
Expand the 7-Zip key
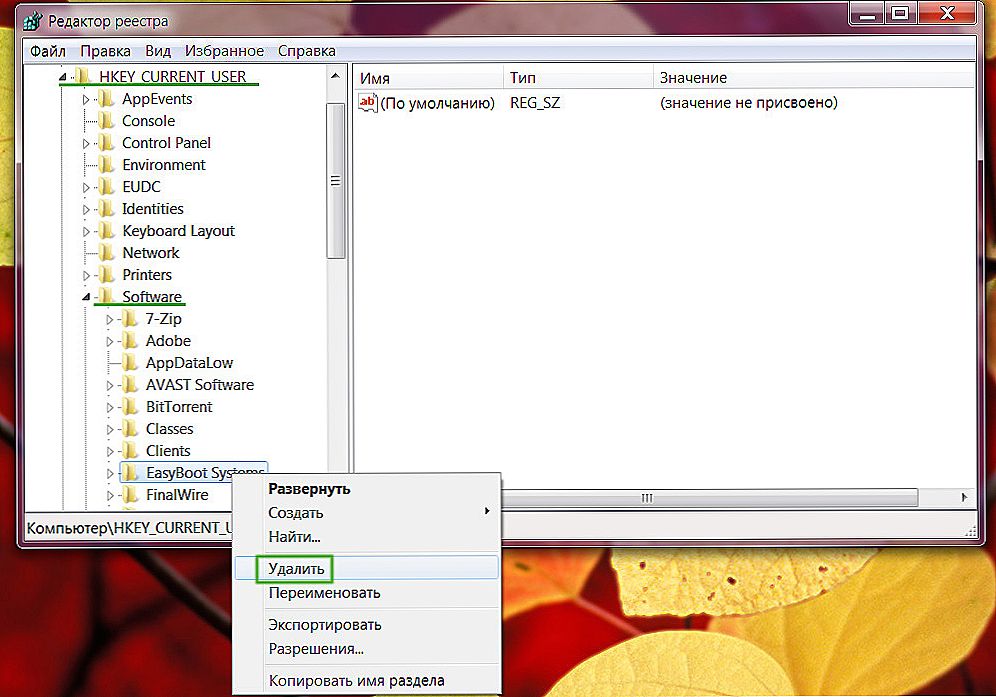(x=109, y=320)
